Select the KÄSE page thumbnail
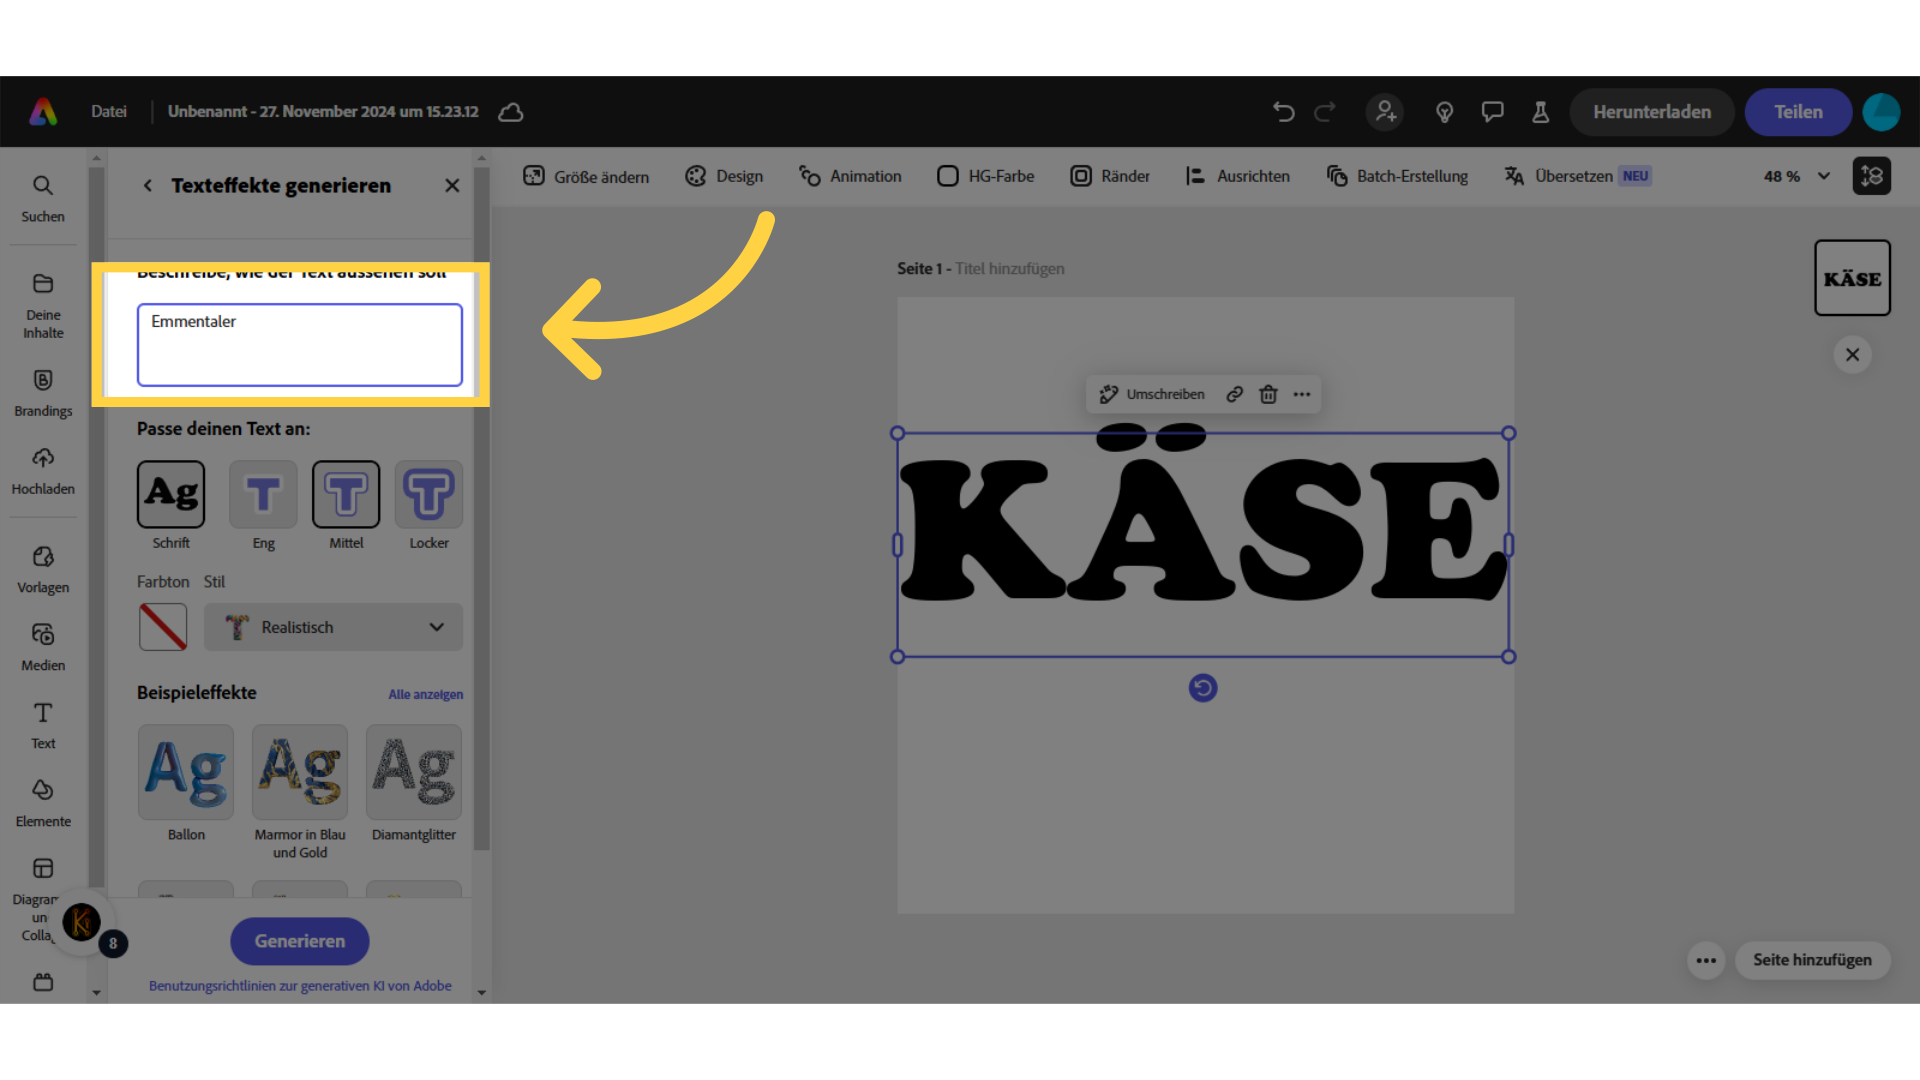The width and height of the screenshot is (1920, 1080). pos(1852,278)
